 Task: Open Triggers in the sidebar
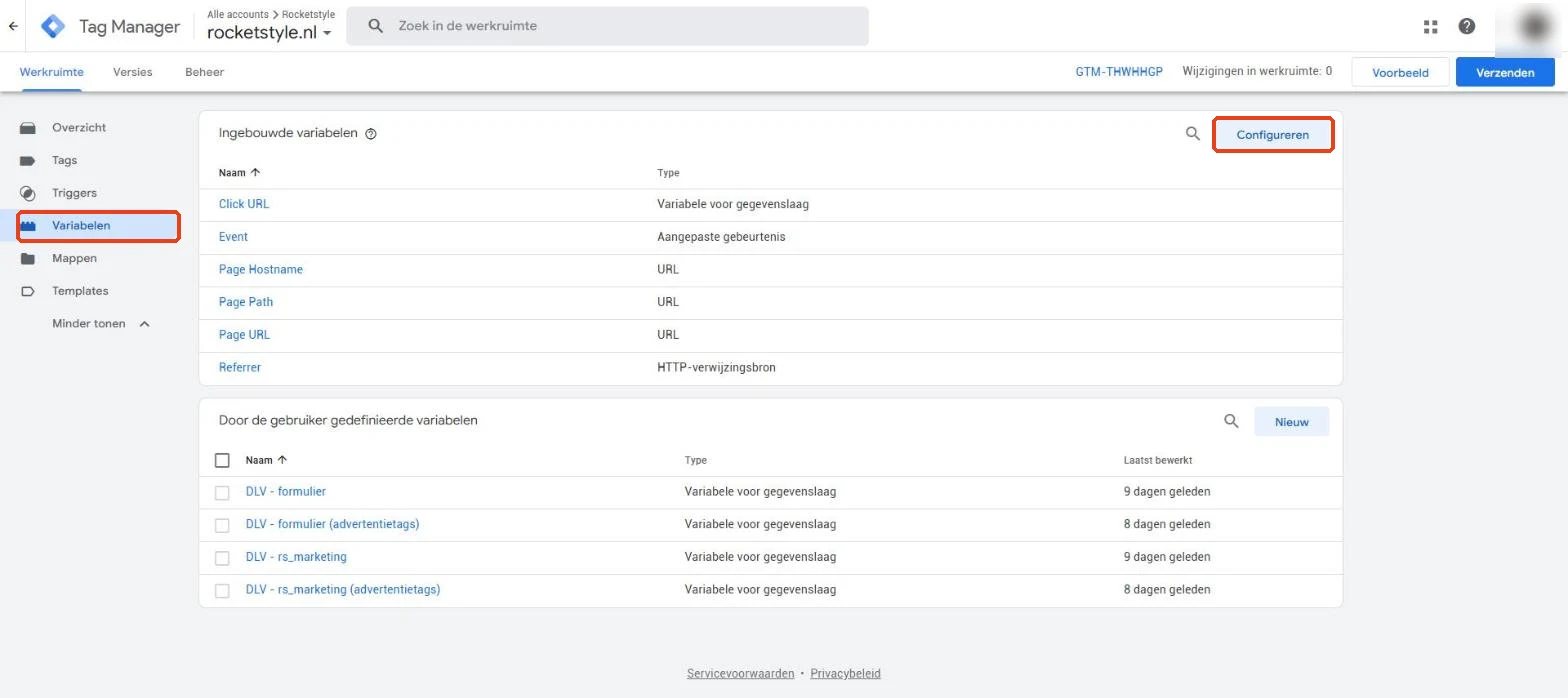74,193
